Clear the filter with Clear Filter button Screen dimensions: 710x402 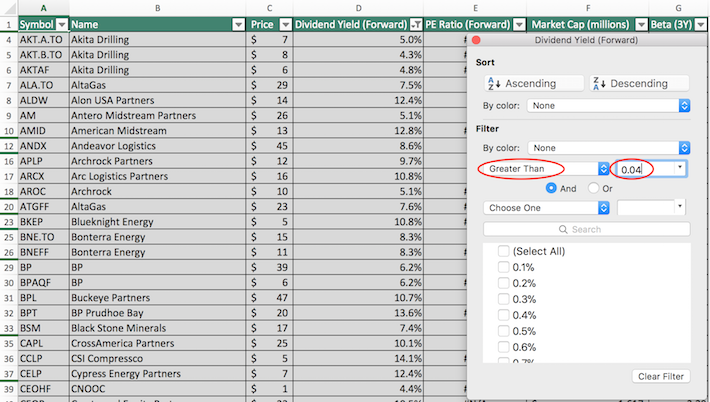click(661, 376)
